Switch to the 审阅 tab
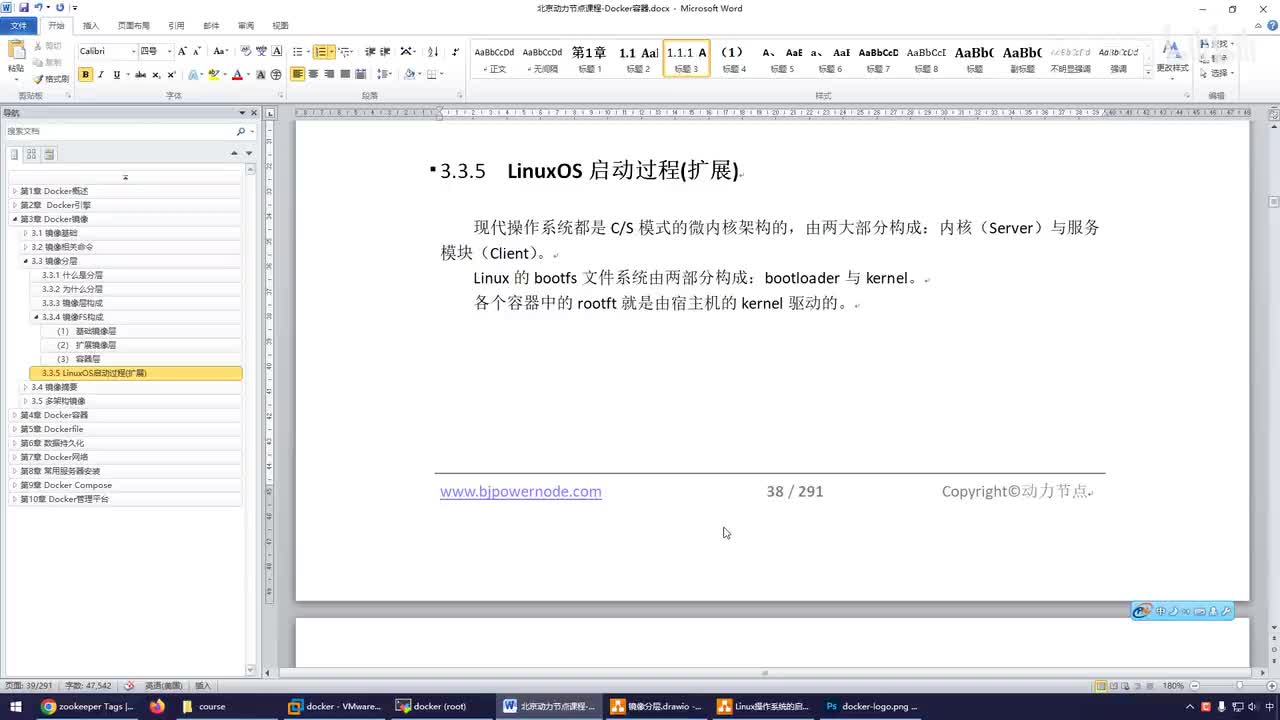Image resolution: width=1280 pixels, height=720 pixels. (246, 25)
